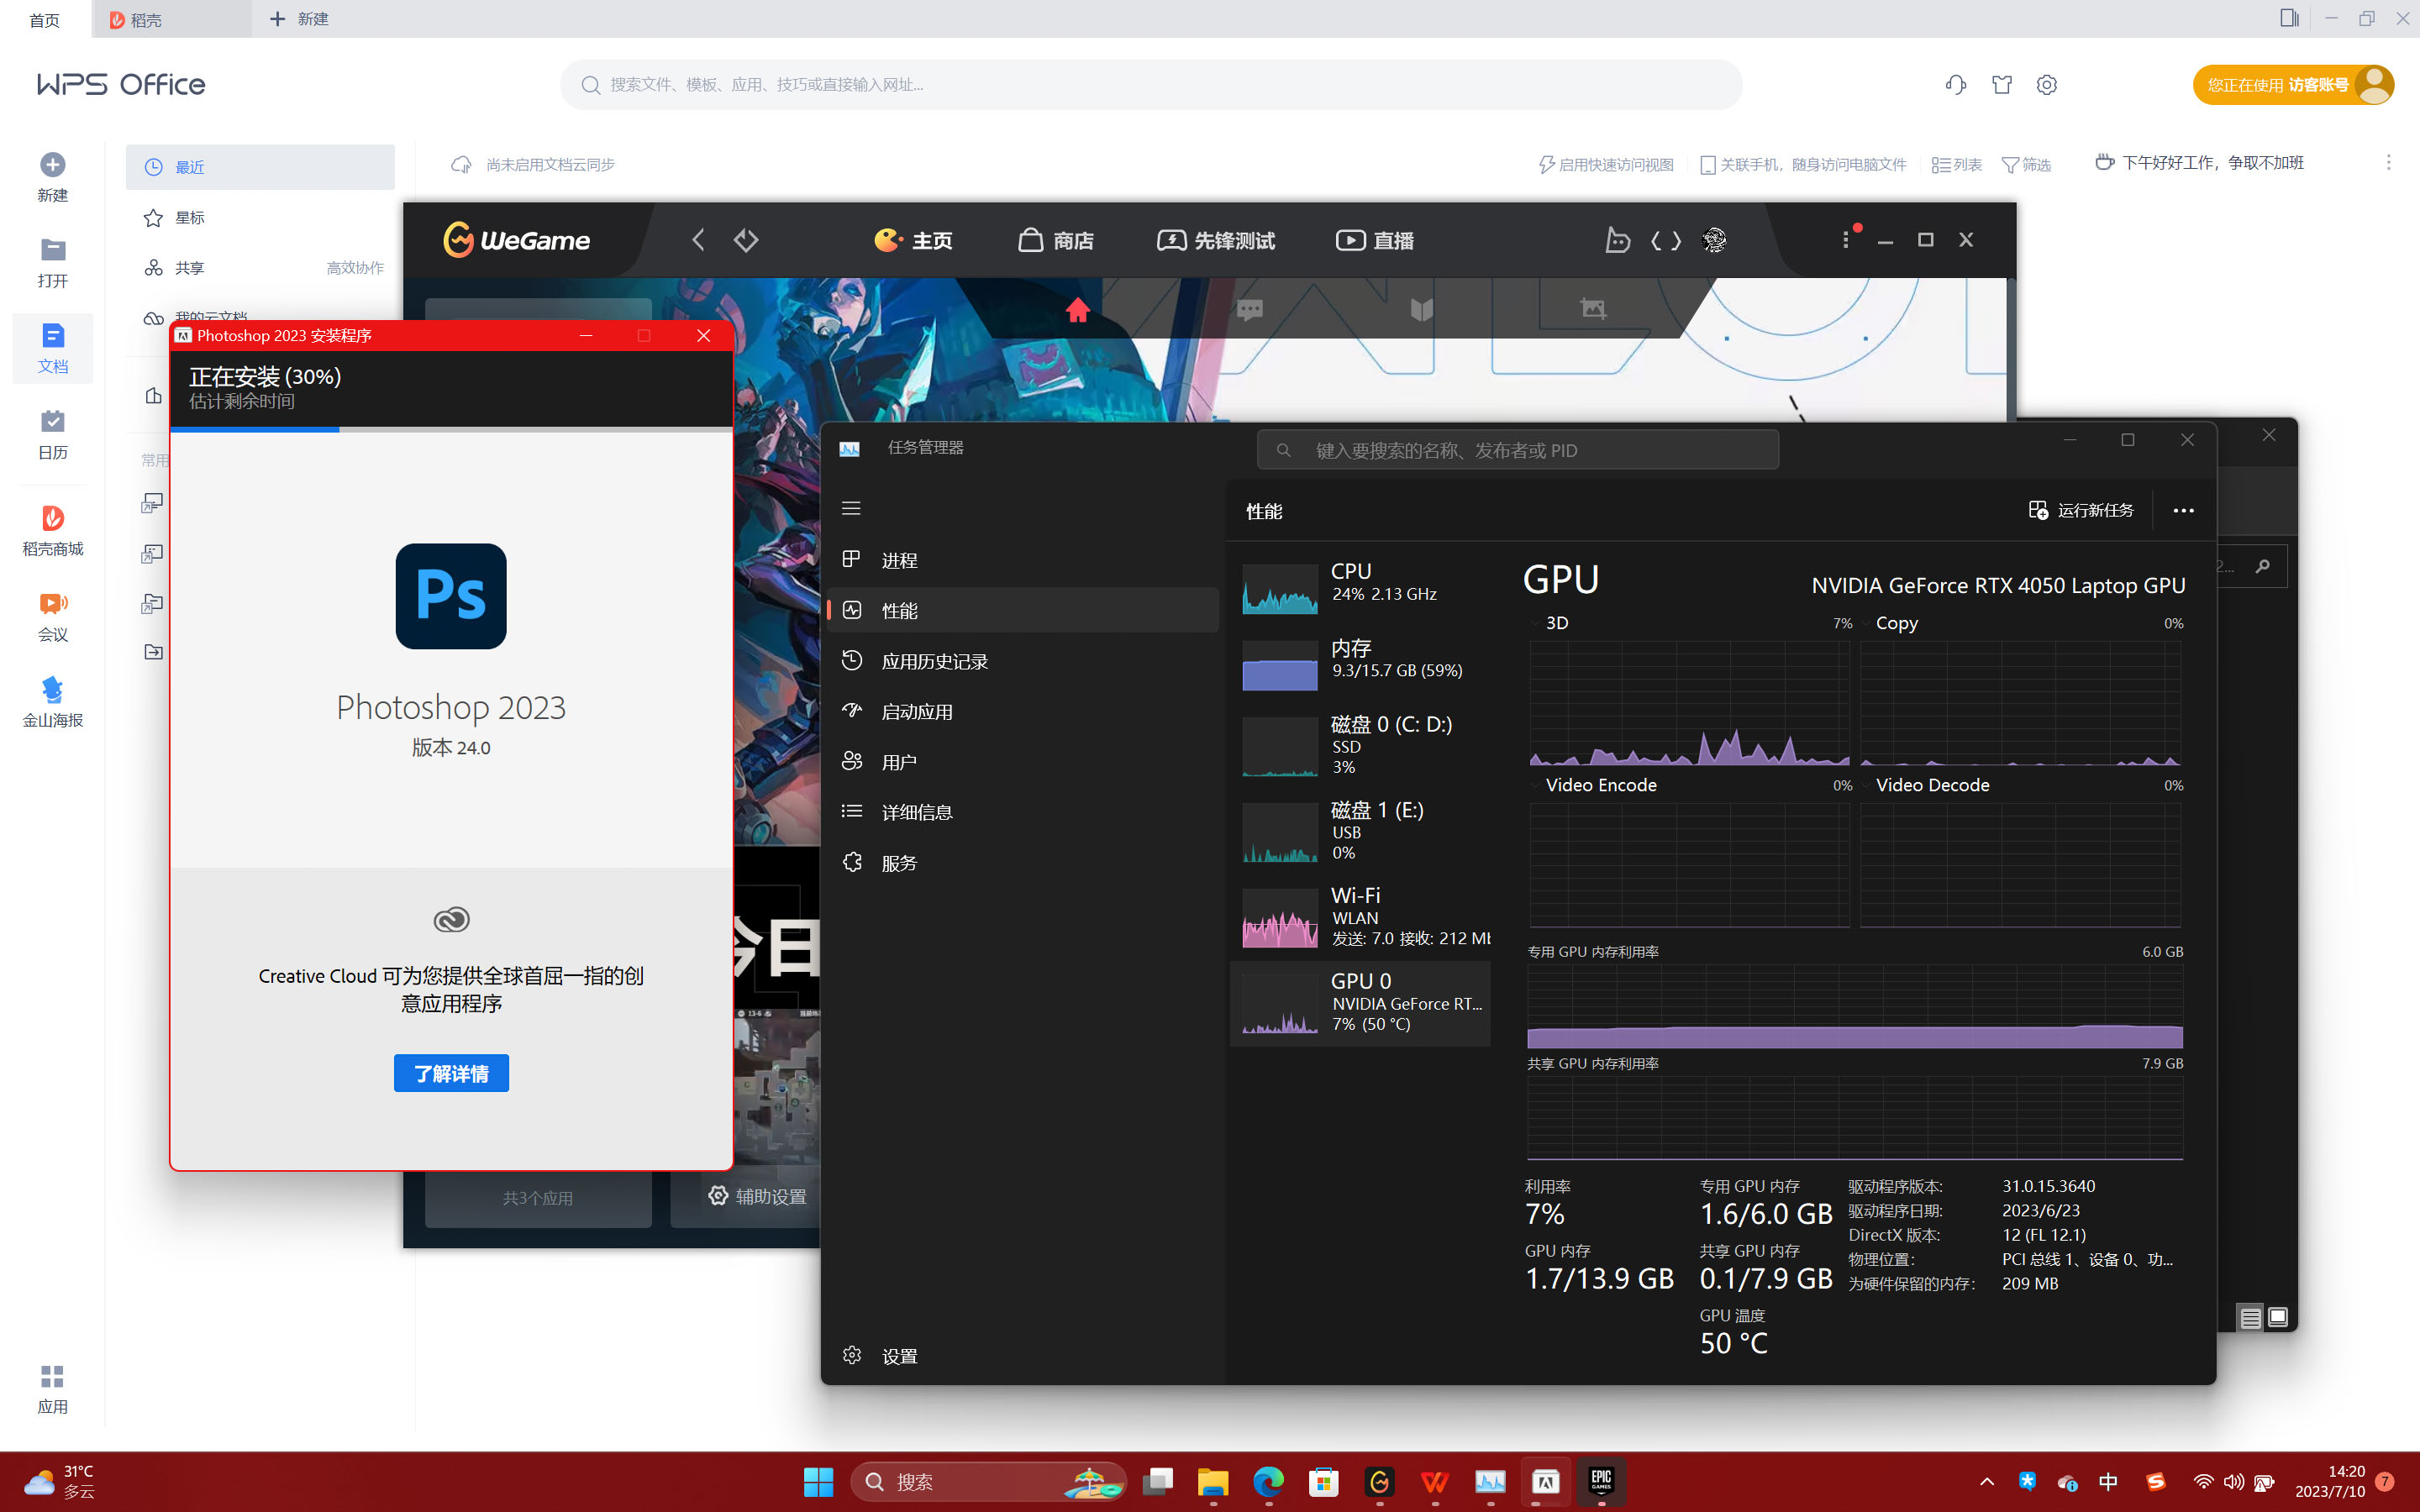Click 运行新任务 in Task Manager
The image size is (2420, 1512).
[2081, 511]
